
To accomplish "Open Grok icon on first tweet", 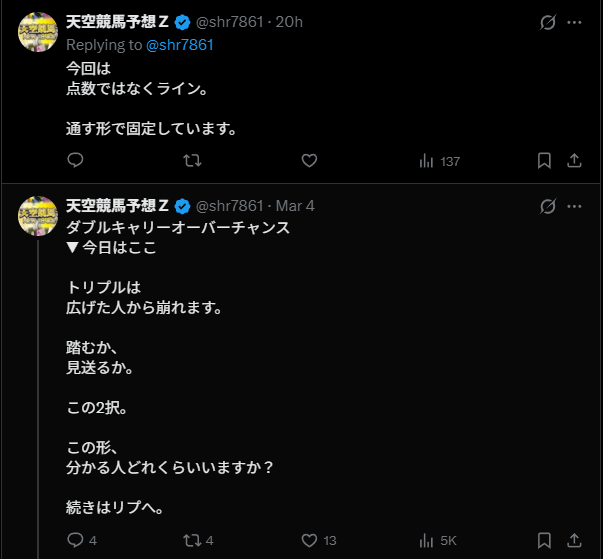I will coord(547,22).
